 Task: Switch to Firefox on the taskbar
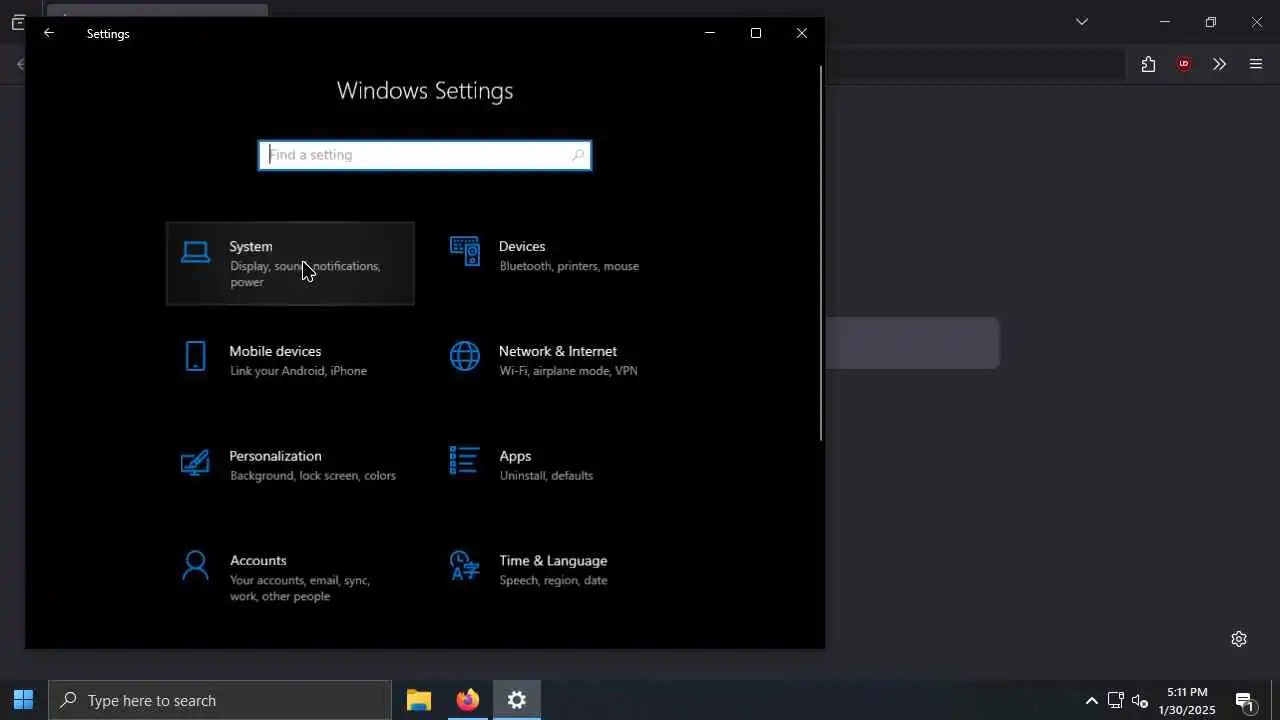(x=468, y=700)
